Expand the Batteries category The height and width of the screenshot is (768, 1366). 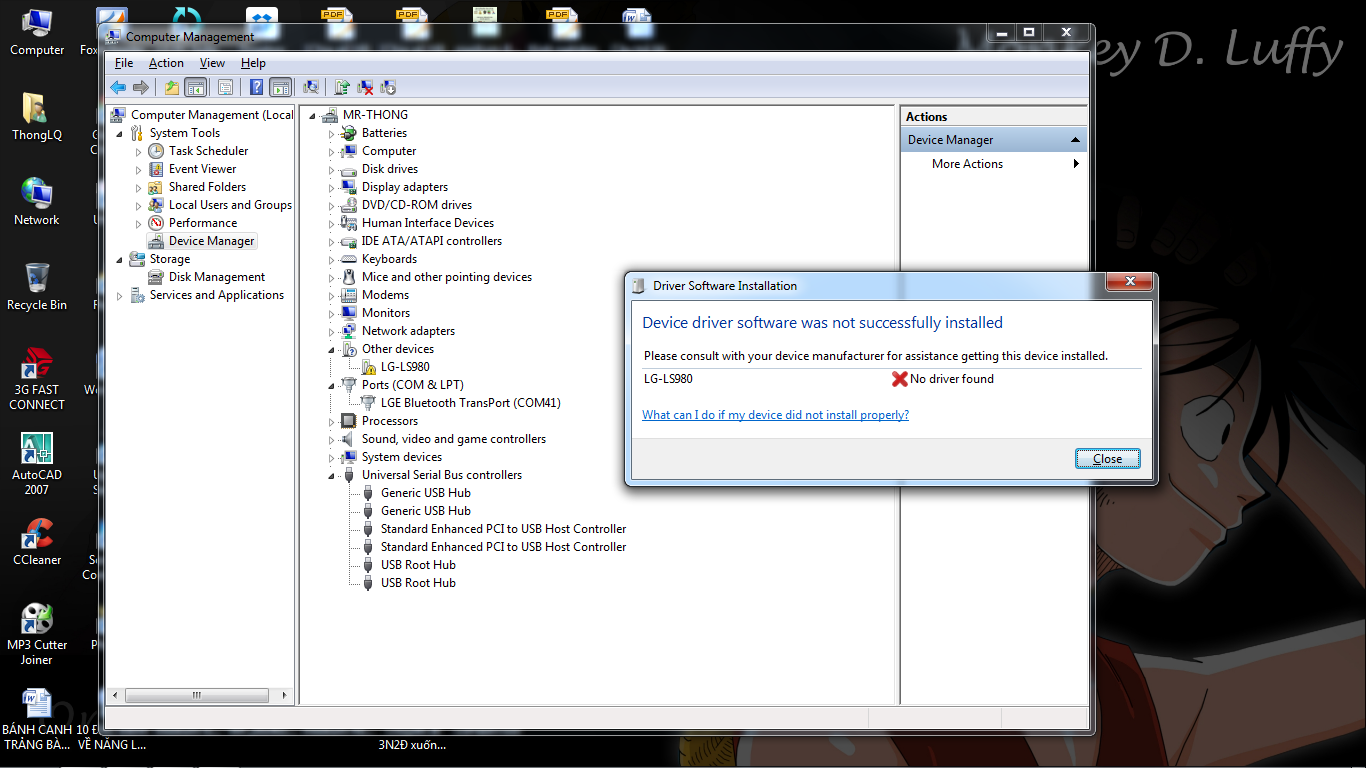(x=332, y=133)
